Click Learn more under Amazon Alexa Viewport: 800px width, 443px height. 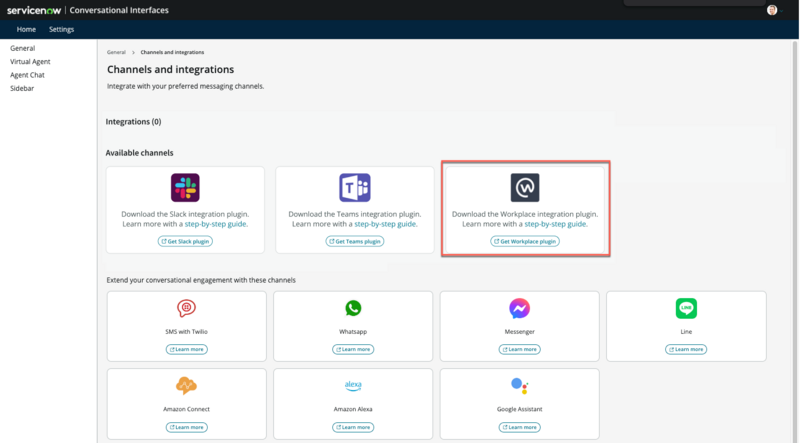(x=353, y=427)
